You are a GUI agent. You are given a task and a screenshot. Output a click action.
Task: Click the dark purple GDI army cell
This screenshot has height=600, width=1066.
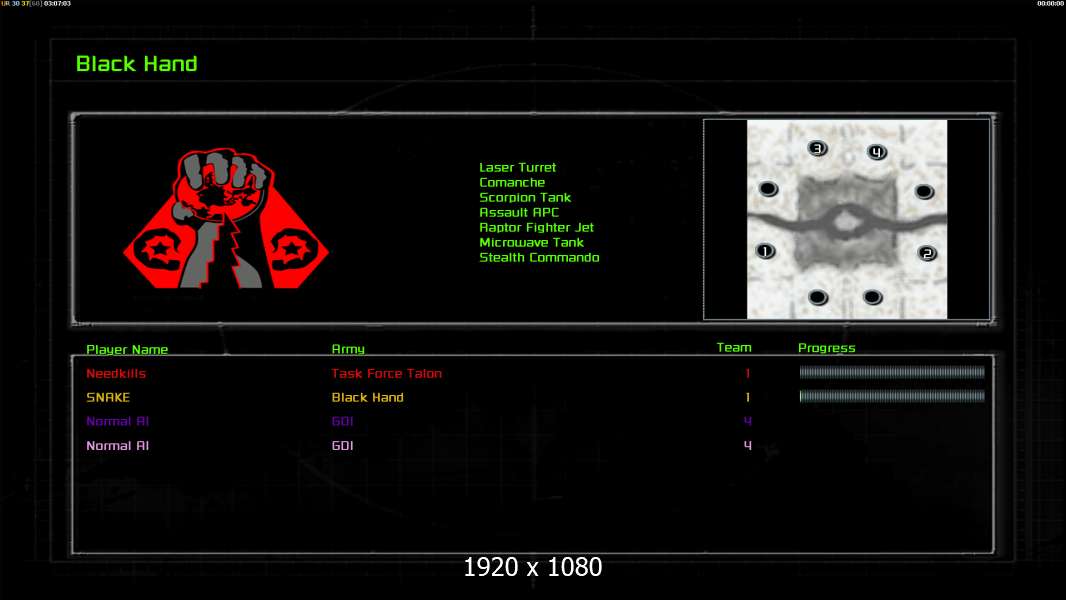tap(342, 421)
